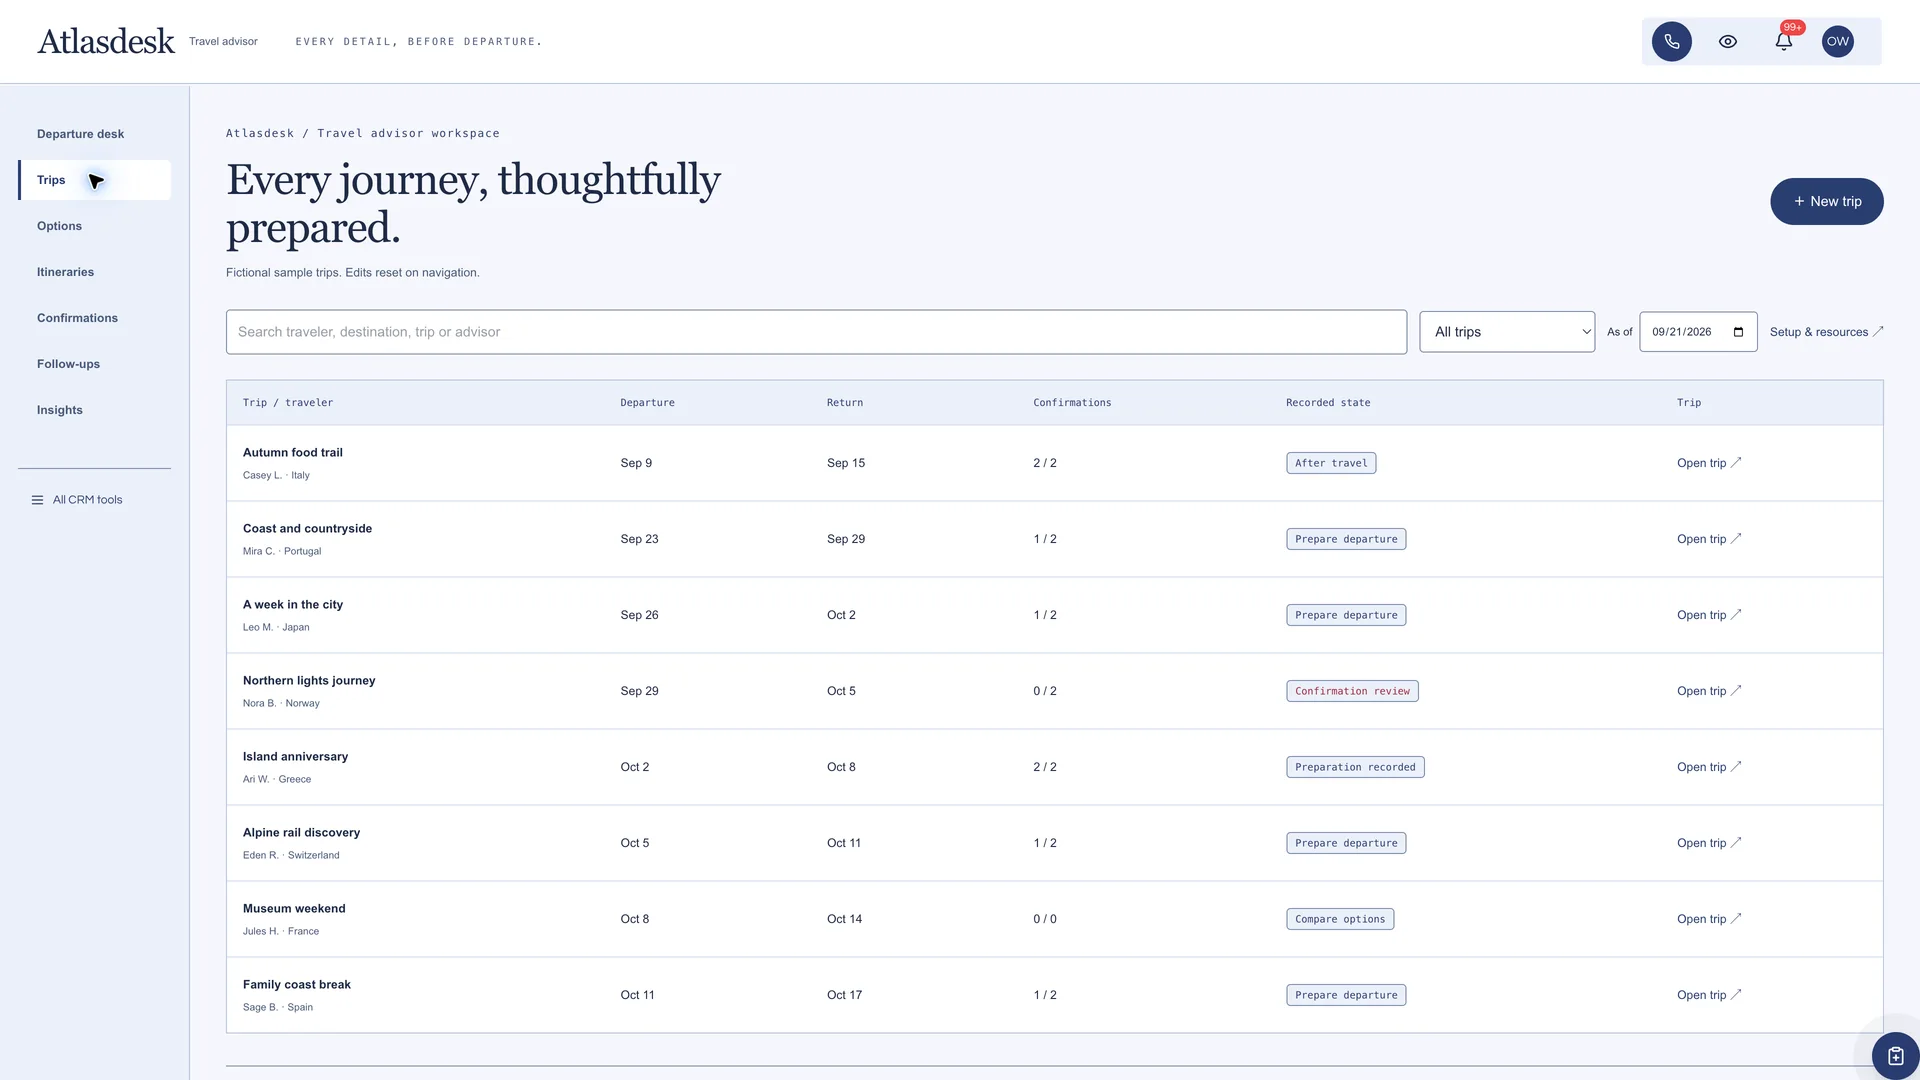Open the Setup & resources link
This screenshot has height=1080, width=1920.
click(x=1826, y=332)
